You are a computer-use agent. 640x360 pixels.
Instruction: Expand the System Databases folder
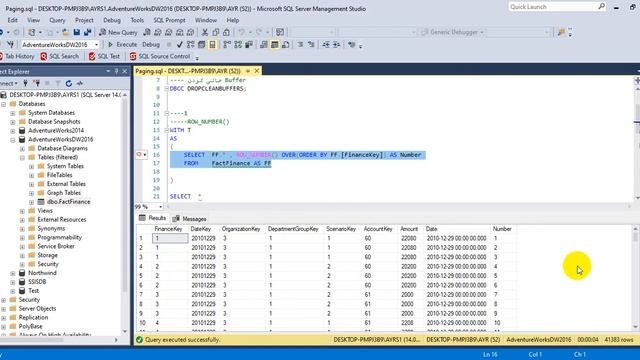13,113
